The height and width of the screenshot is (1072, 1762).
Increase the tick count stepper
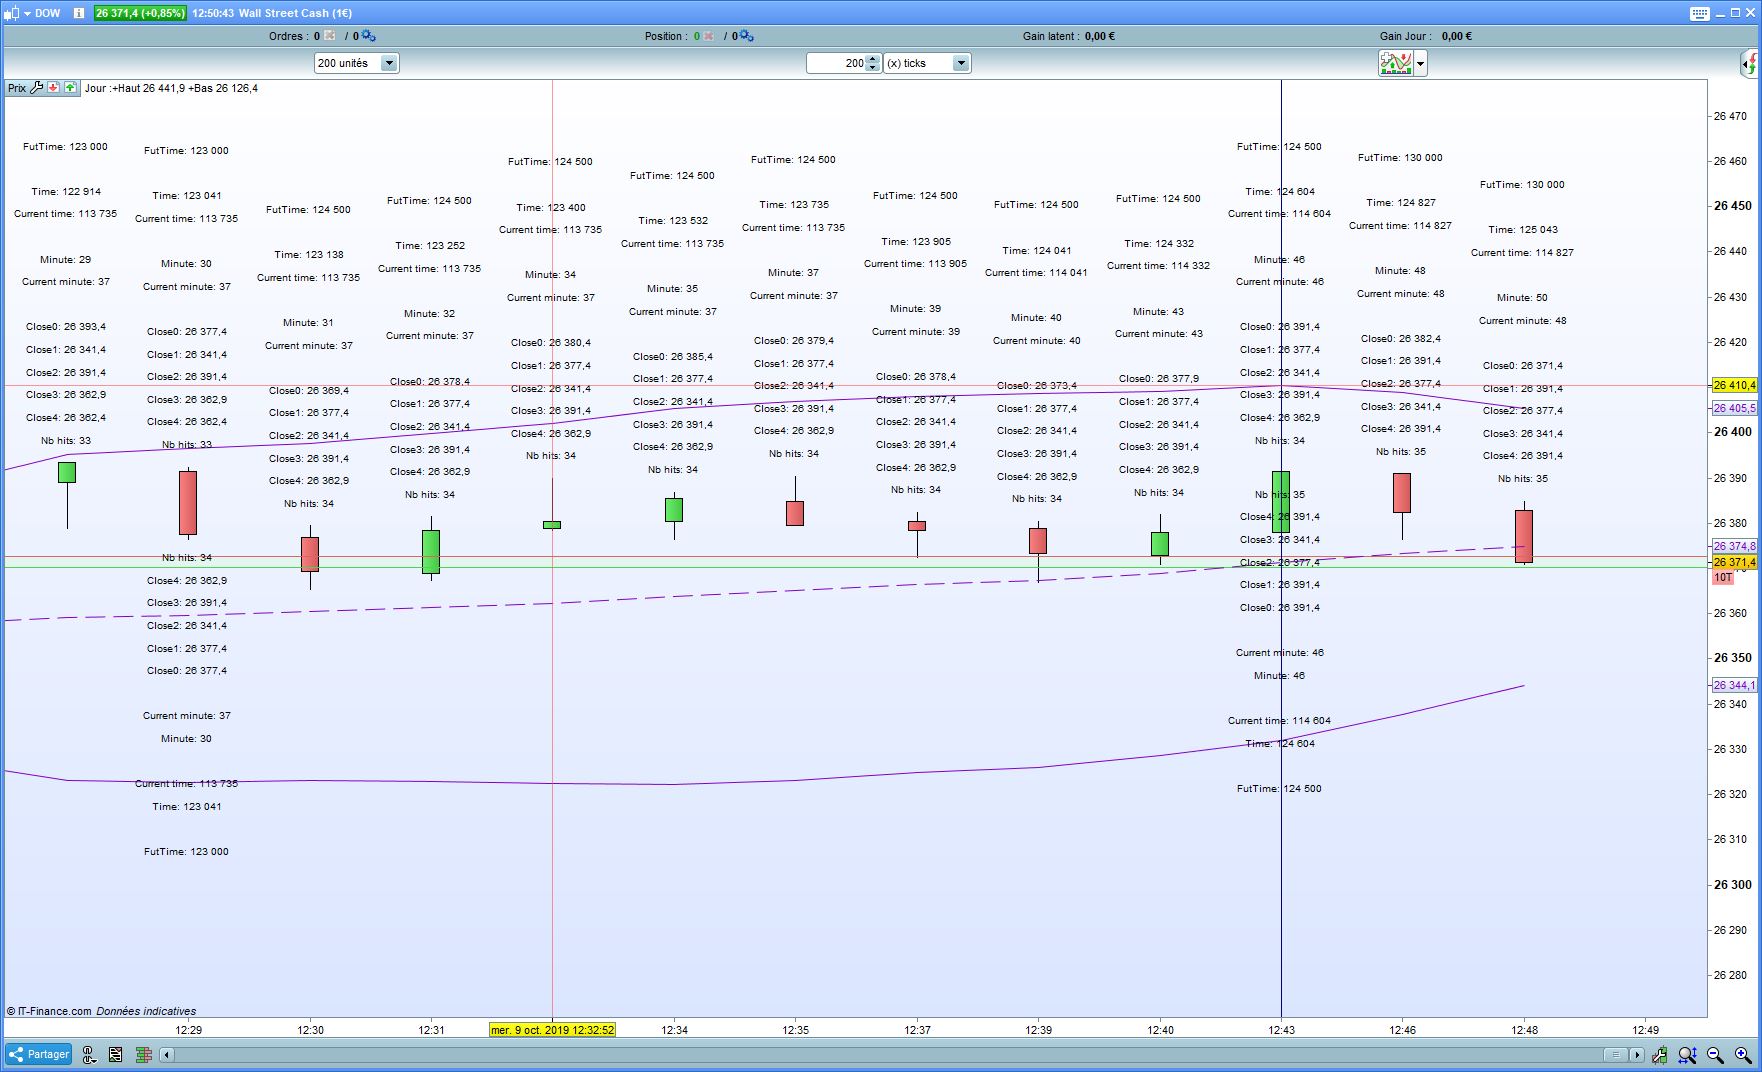873,58
